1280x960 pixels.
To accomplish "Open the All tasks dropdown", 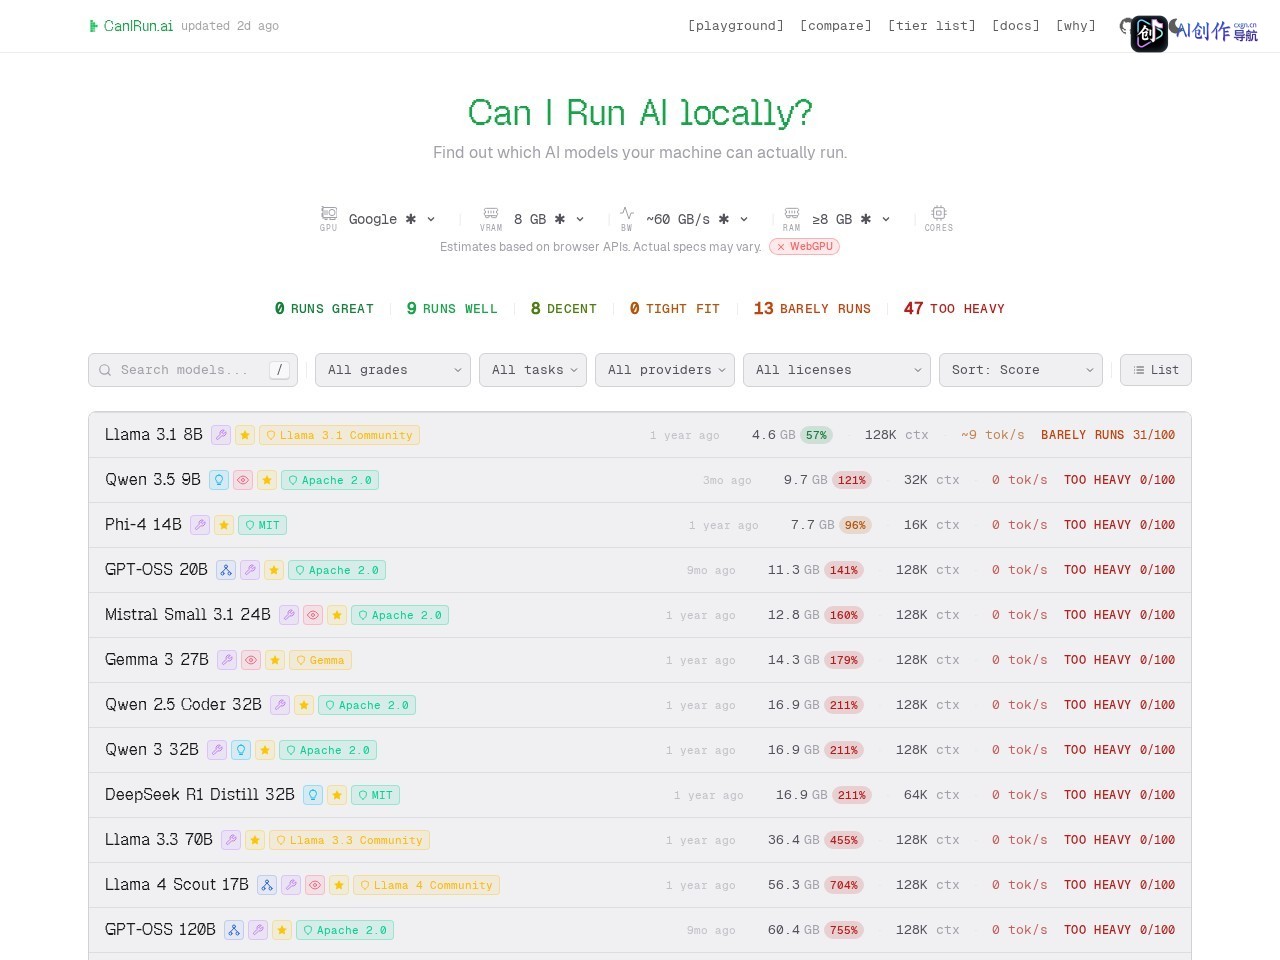I will 532,370.
